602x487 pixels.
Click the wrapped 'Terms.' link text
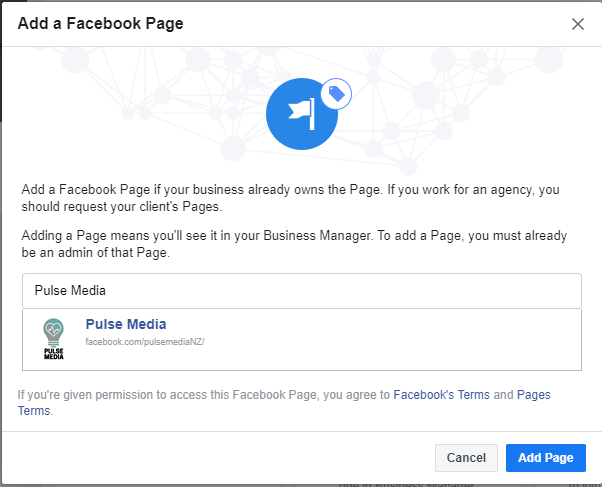pos(34,411)
